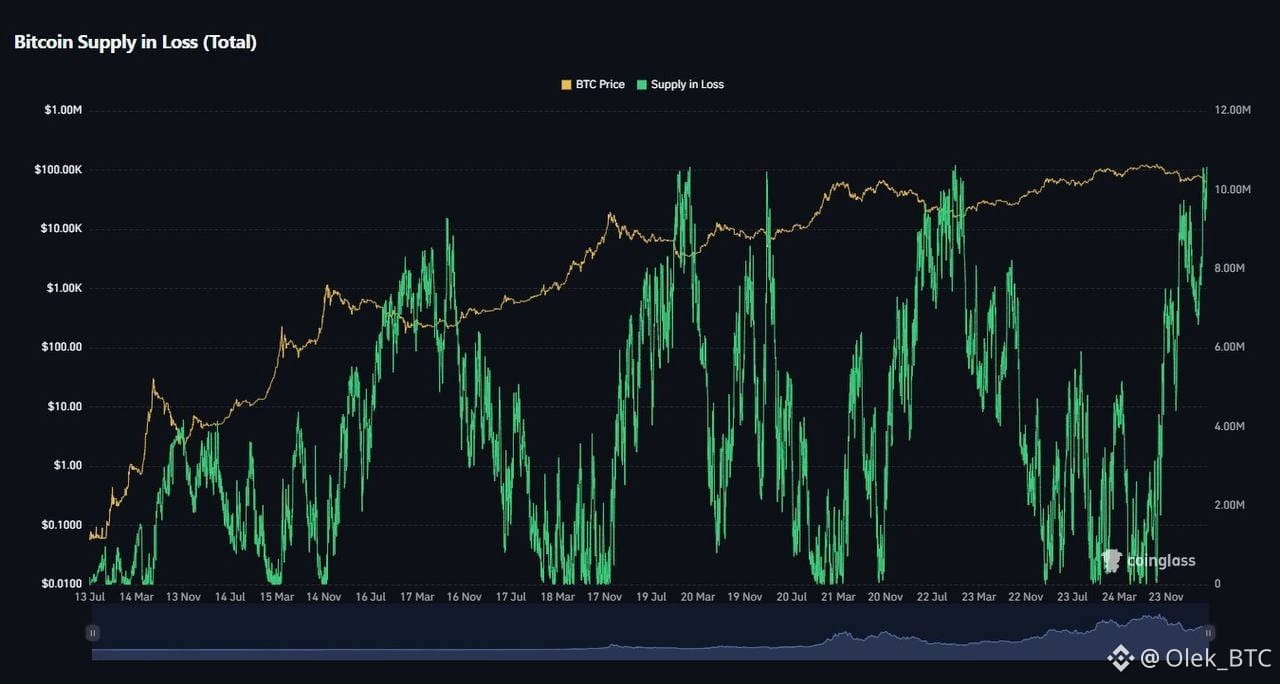Click the 13 Jul date label
Viewport: 1280px width, 684px height.
tap(89, 597)
